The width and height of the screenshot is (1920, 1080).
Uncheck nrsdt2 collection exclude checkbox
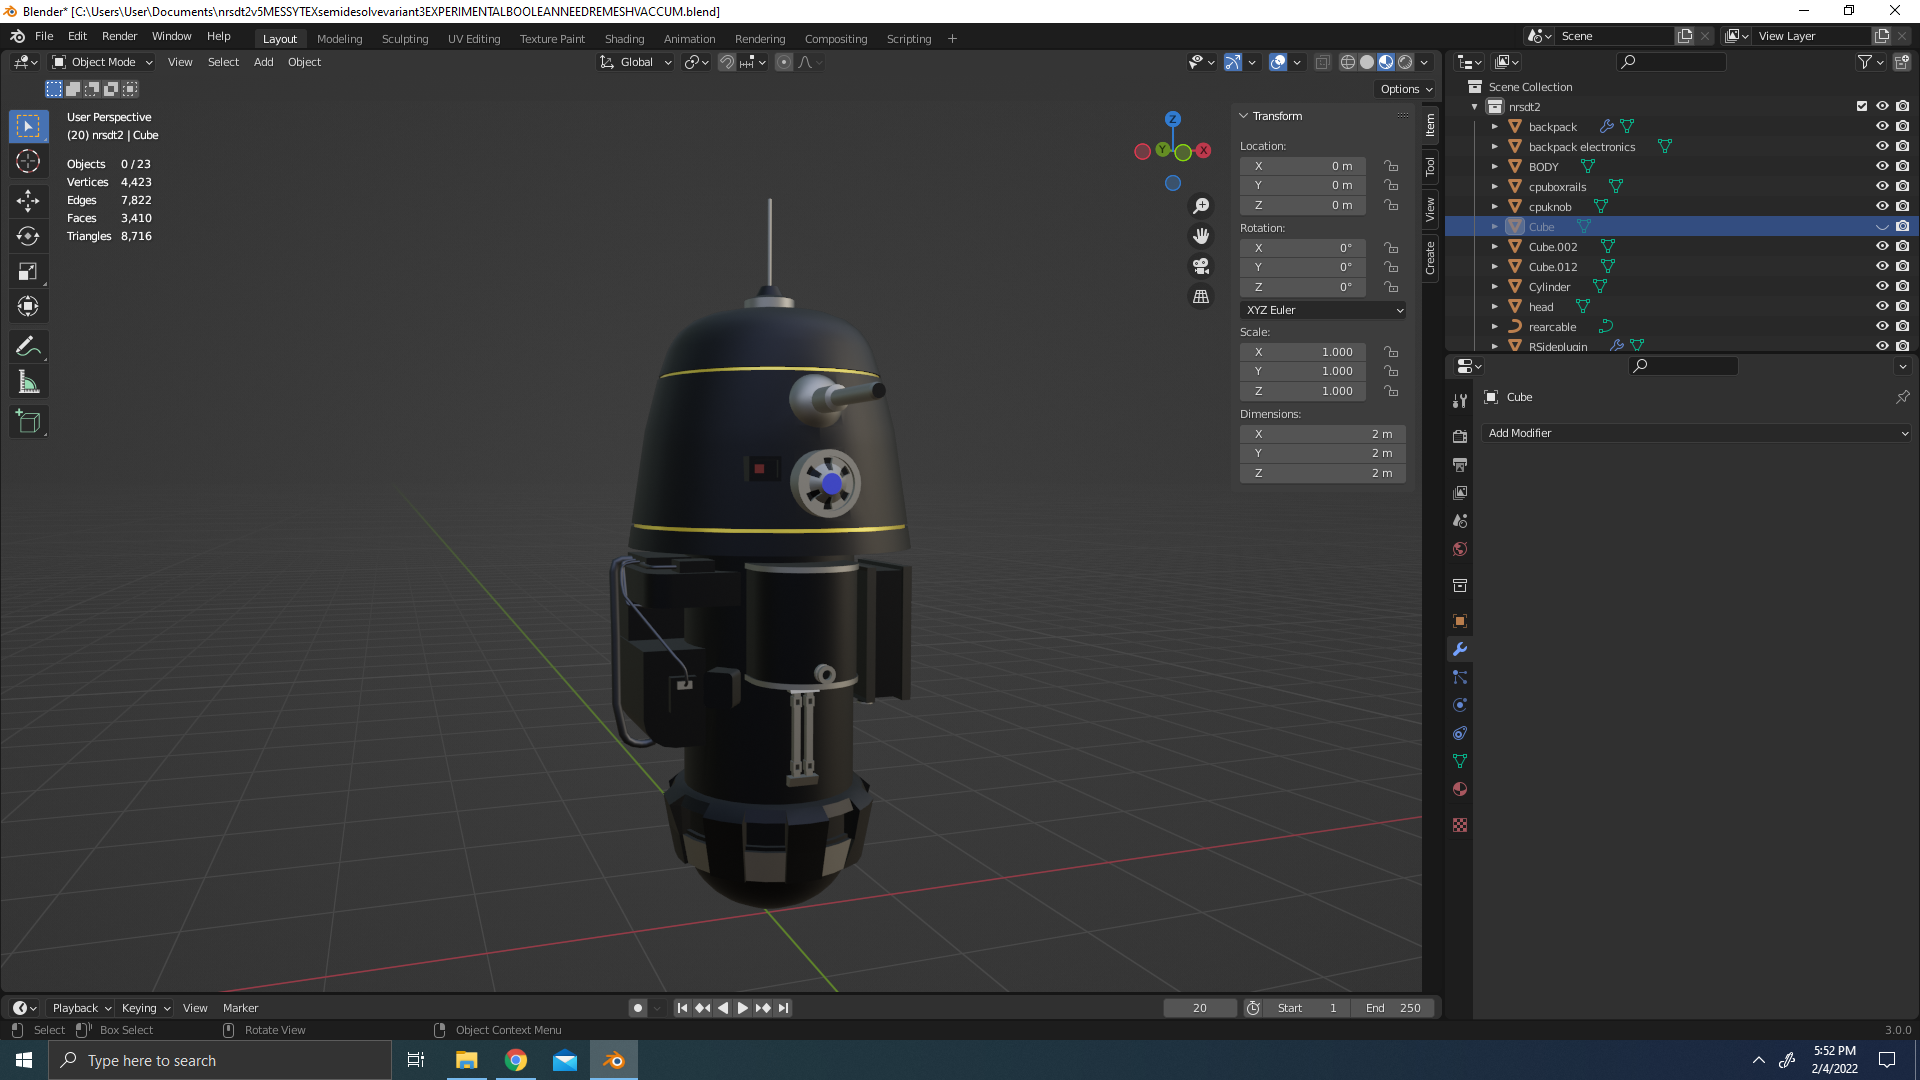[1862, 106]
